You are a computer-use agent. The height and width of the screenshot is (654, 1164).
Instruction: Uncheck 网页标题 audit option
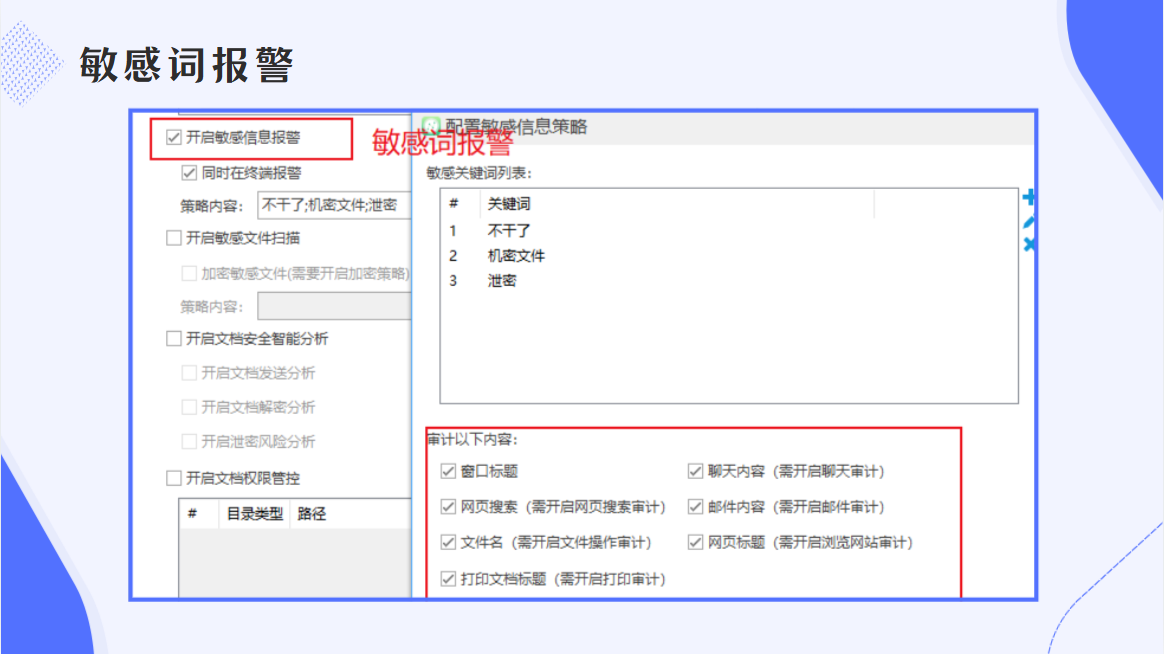(695, 542)
